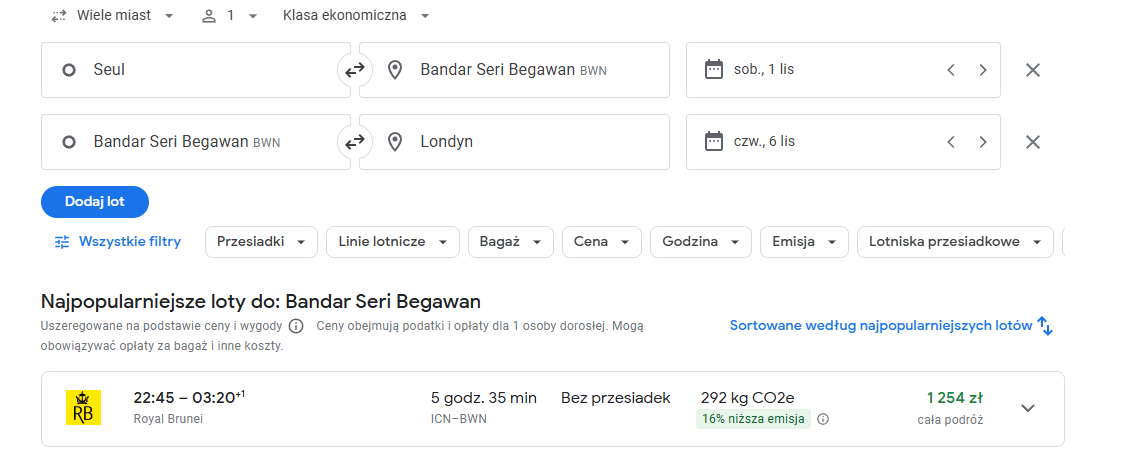The image size is (1127, 473).
Task: Click the filter sliders icon
Action: coord(63,242)
